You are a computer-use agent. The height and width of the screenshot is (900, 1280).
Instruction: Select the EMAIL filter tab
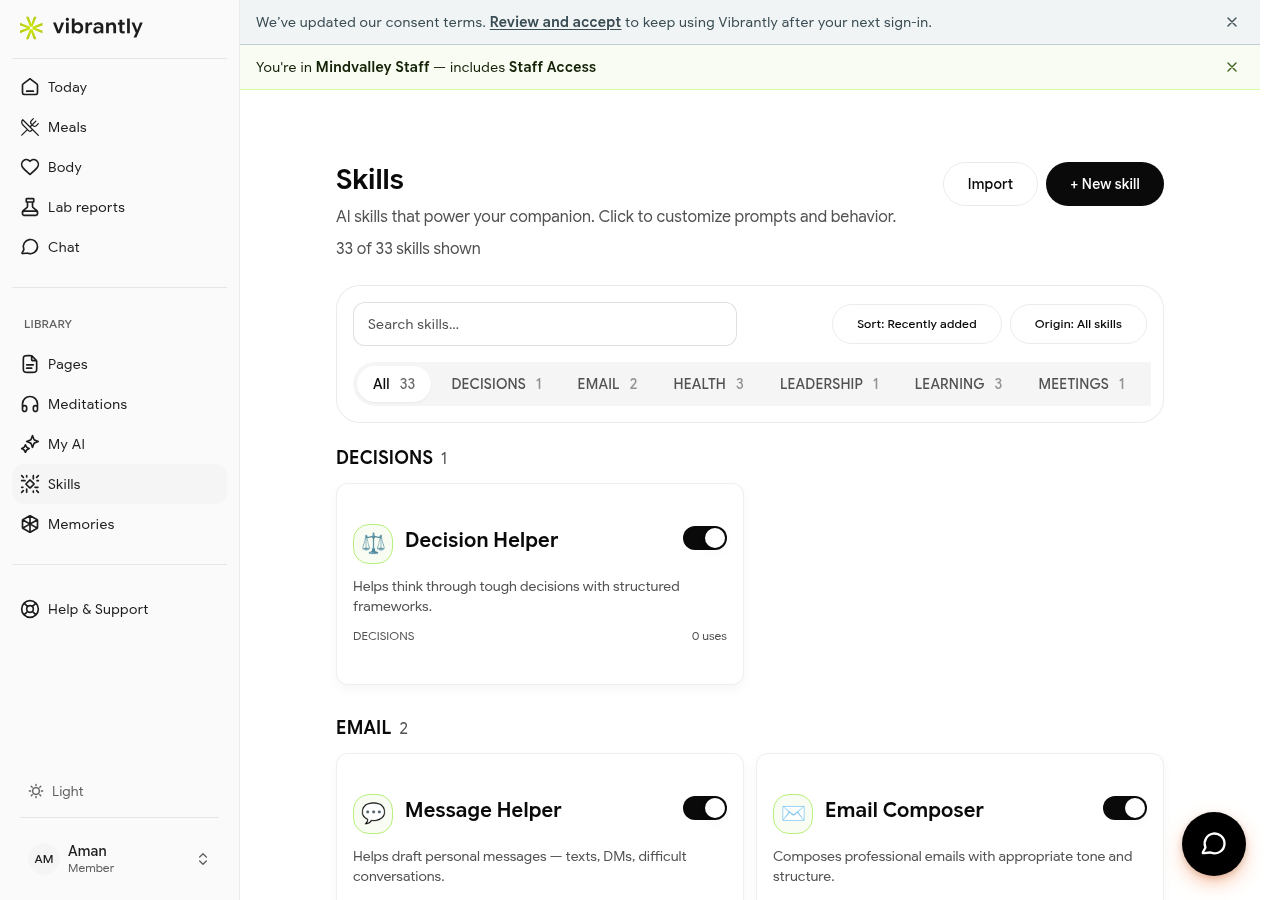[x=607, y=384]
